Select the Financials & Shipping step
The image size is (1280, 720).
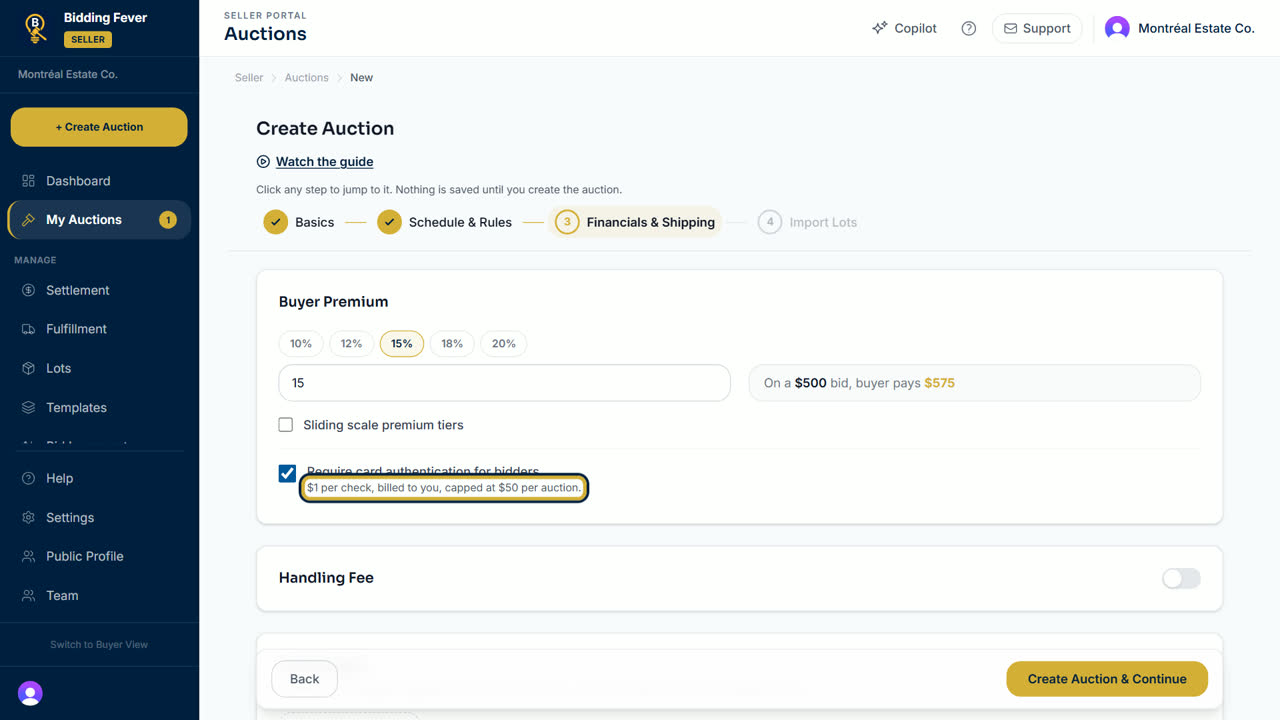coord(635,222)
